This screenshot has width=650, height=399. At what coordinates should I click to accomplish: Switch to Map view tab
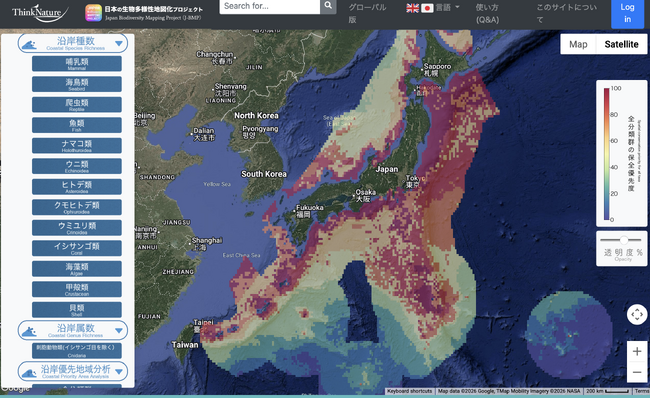pos(578,44)
